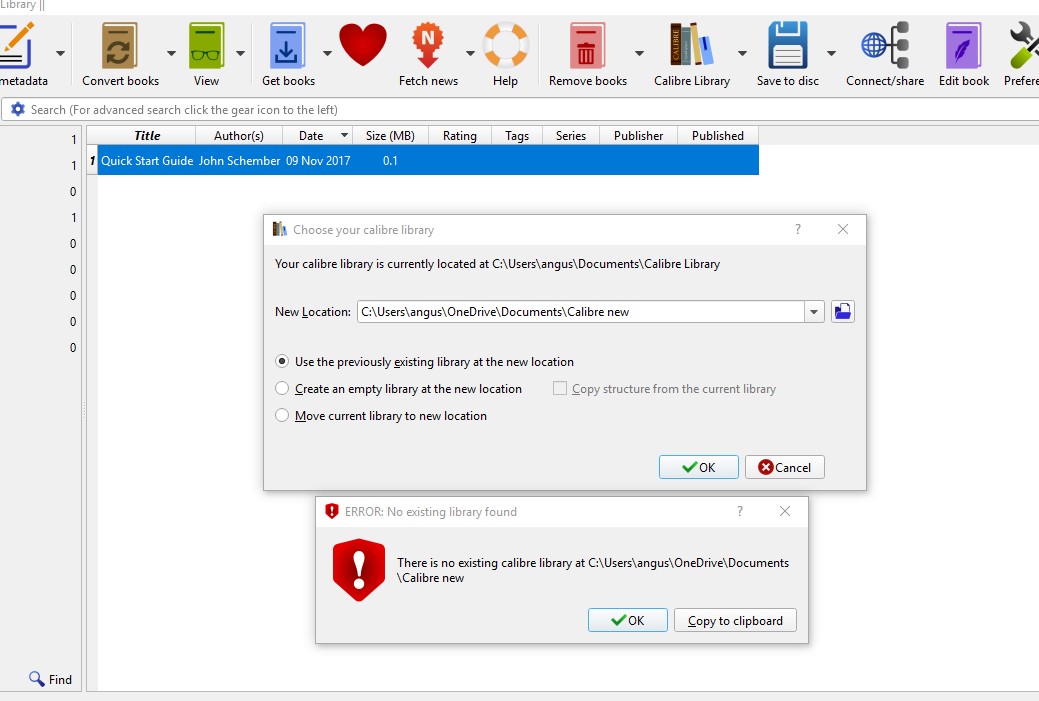Sort by the Publisher column header
The height and width of the screenshot is (701, 1039).
click(x=638, y=135)
